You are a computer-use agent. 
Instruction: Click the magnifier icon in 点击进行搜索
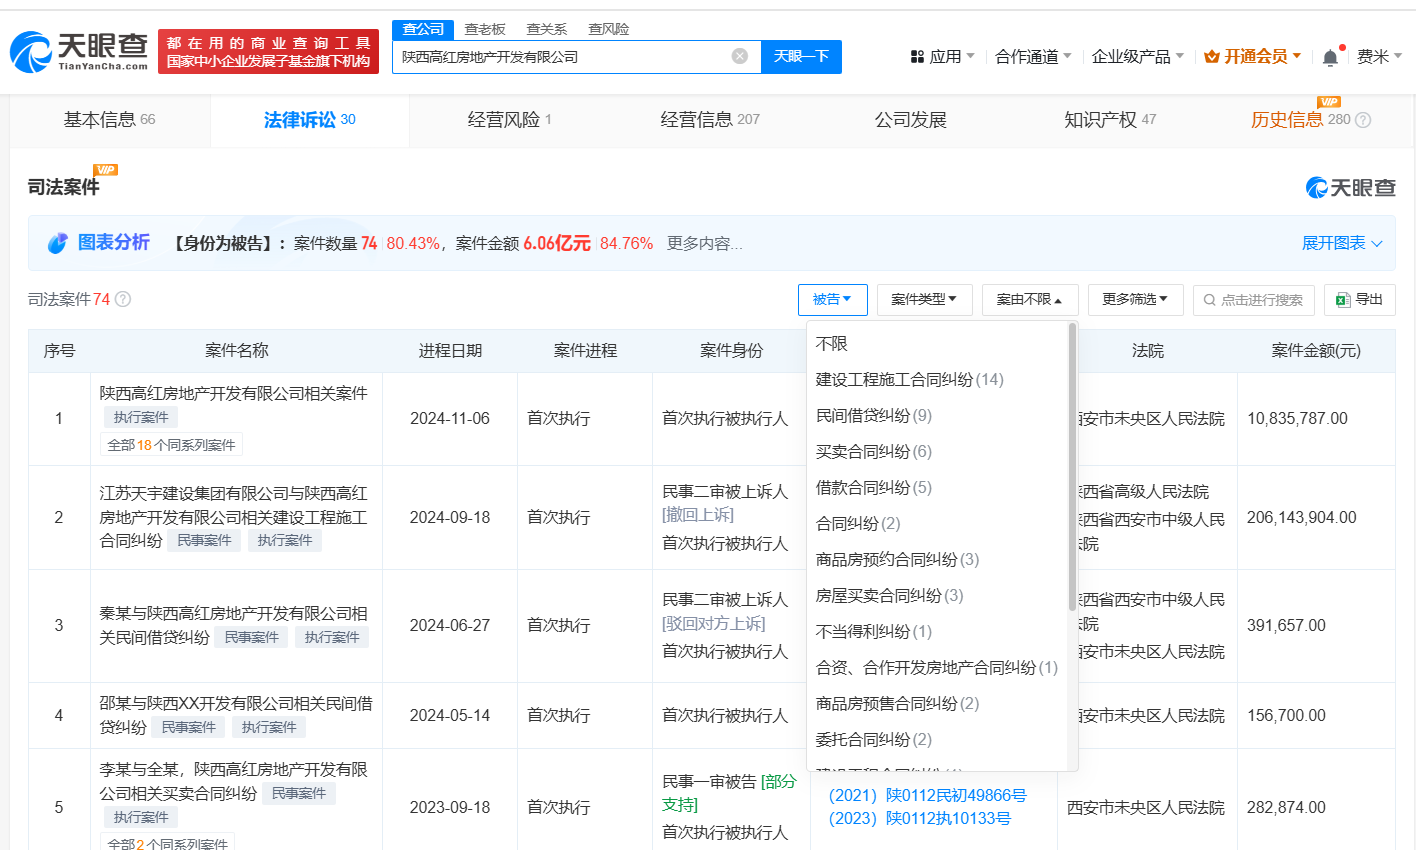[1210, 300]
